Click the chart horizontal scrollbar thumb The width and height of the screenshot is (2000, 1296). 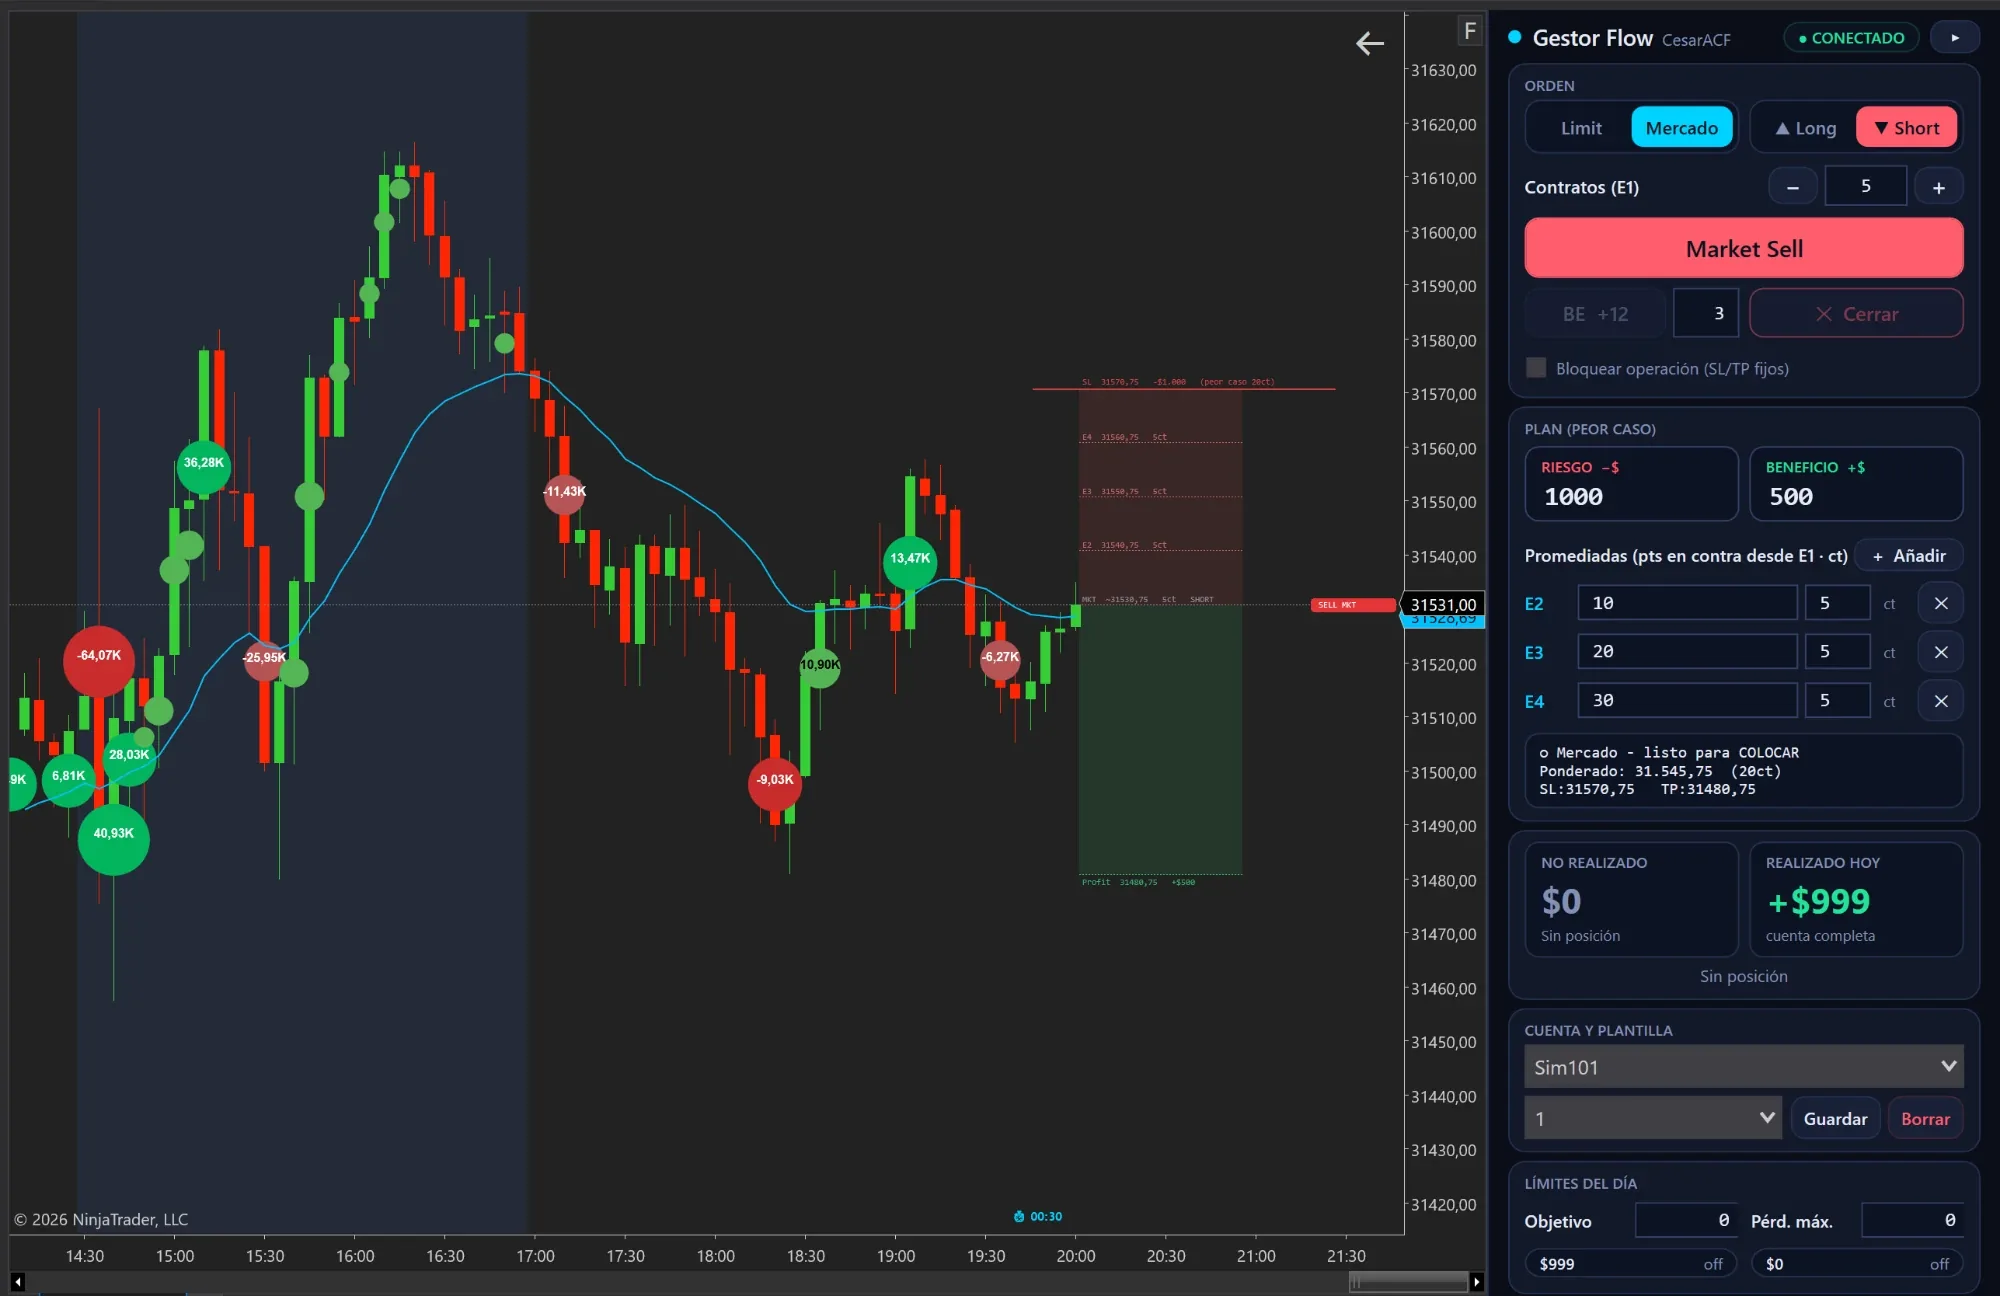(1408, 1282)
